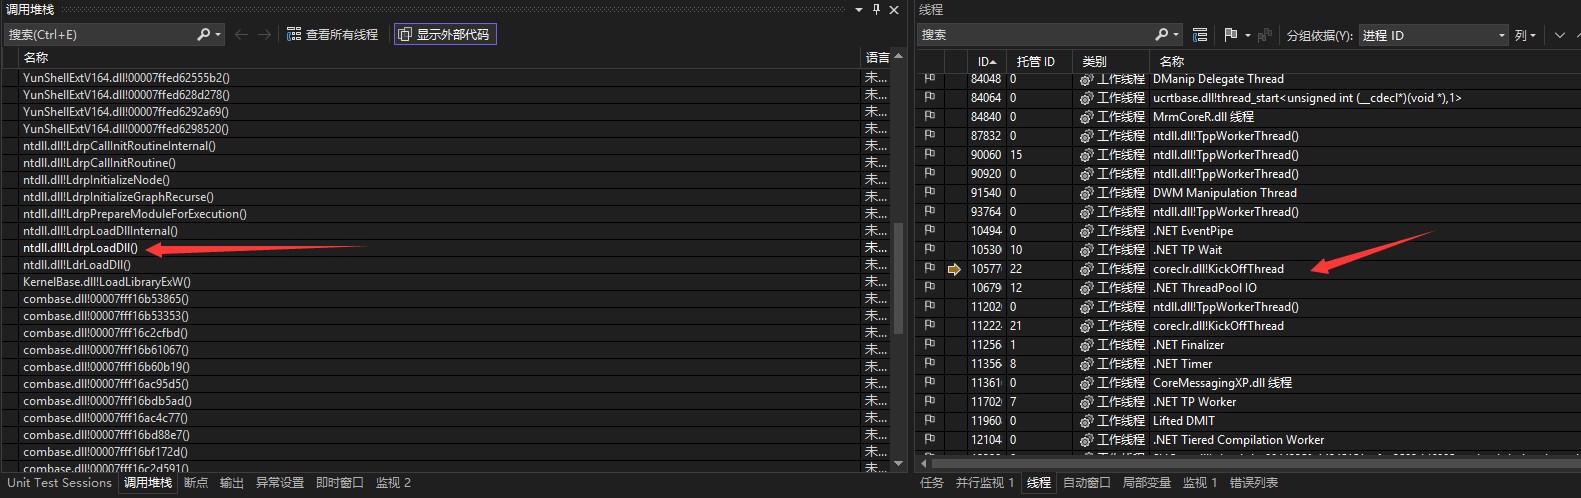Viewport: 1581px width, 498px height.
Task: Click the yellow current-thread arrow on row 10577
Action: pyautogui.click(x=954, y=269)
